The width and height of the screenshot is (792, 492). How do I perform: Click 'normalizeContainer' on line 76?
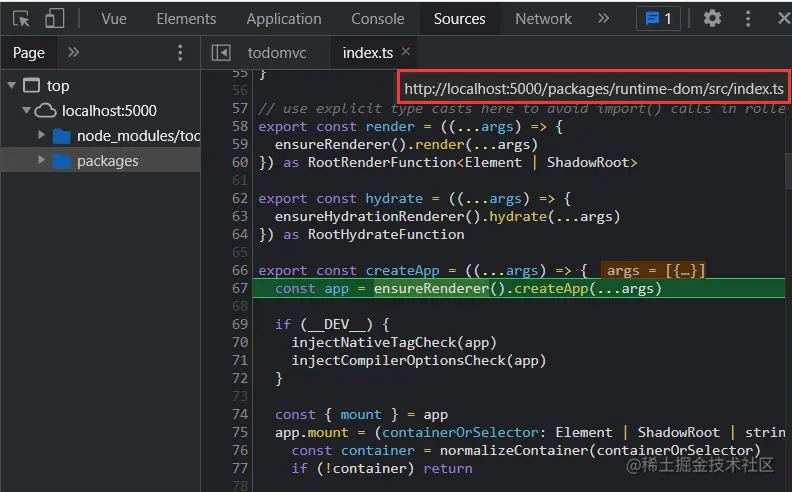514,451
